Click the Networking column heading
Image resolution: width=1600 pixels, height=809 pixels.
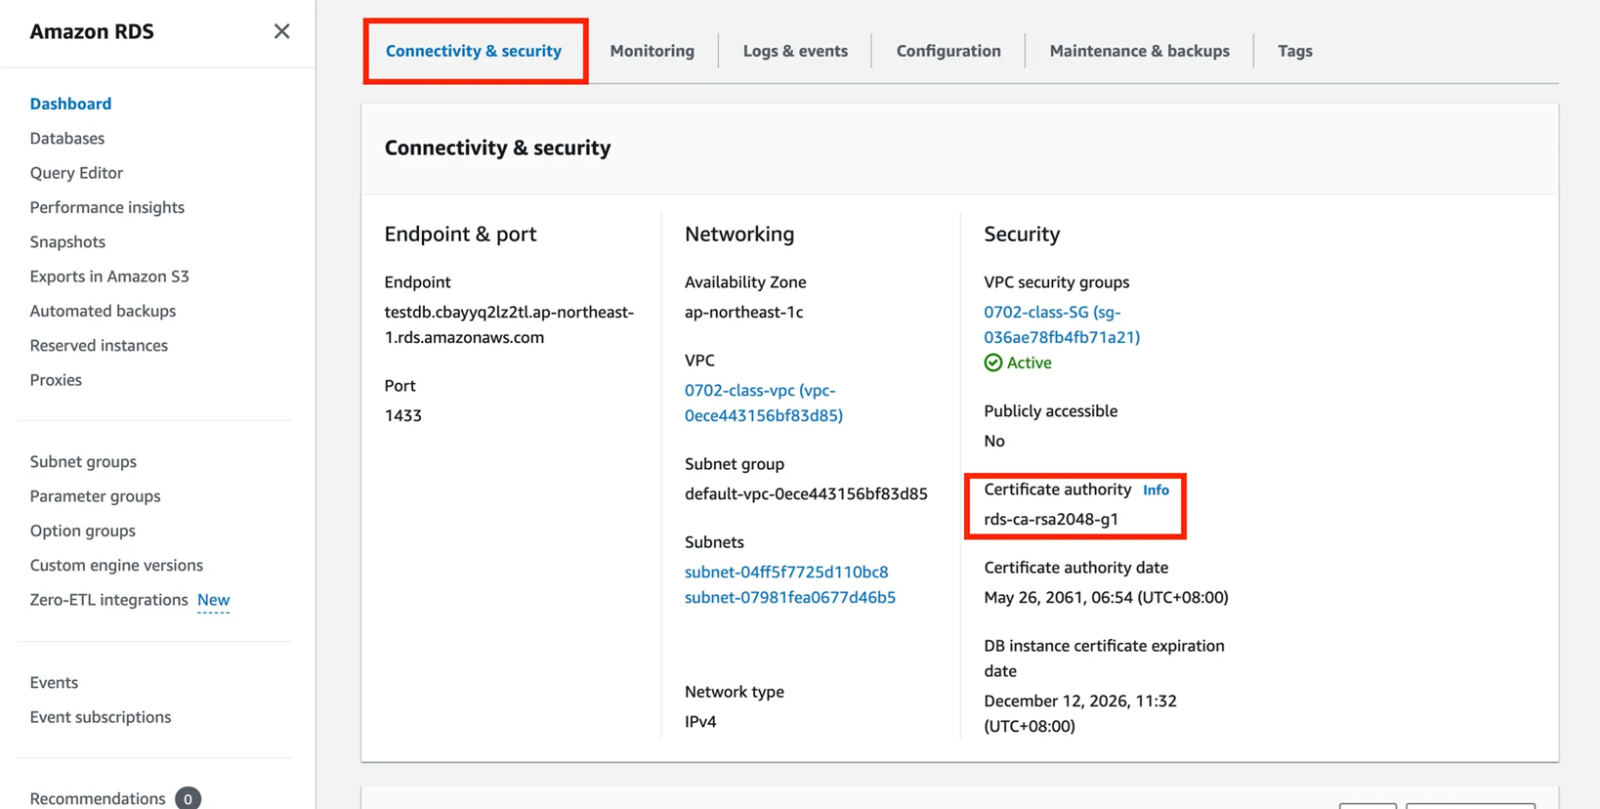pos(739,234)
